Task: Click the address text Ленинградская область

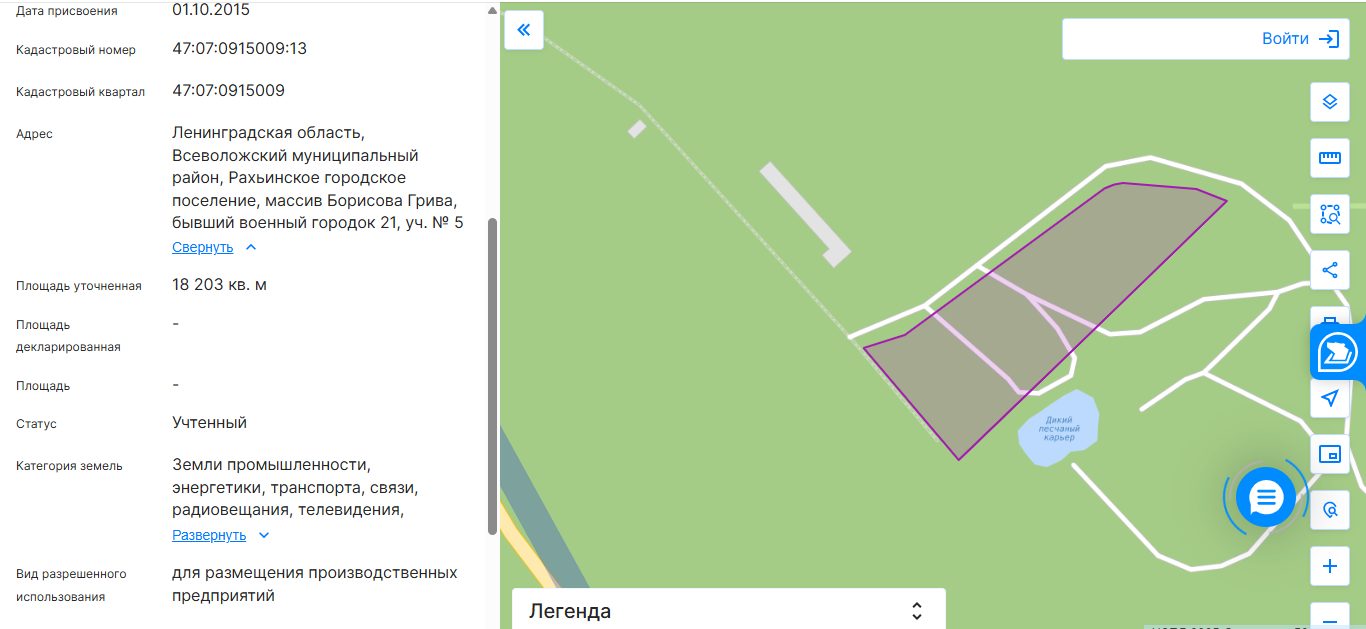Action: 268,132
